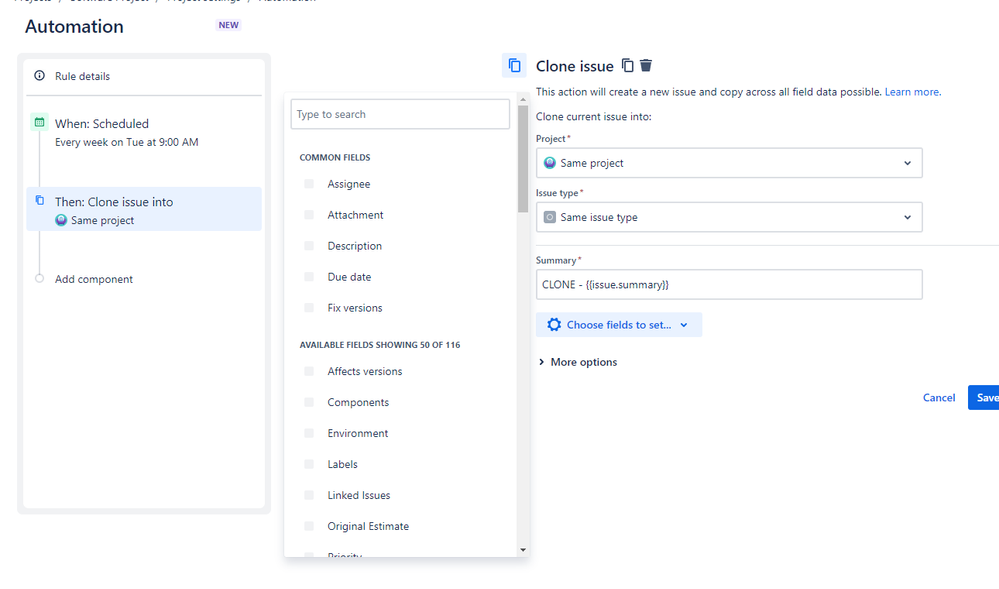
Task: Check the Due date field checkbox
Action: pos(309,277)
